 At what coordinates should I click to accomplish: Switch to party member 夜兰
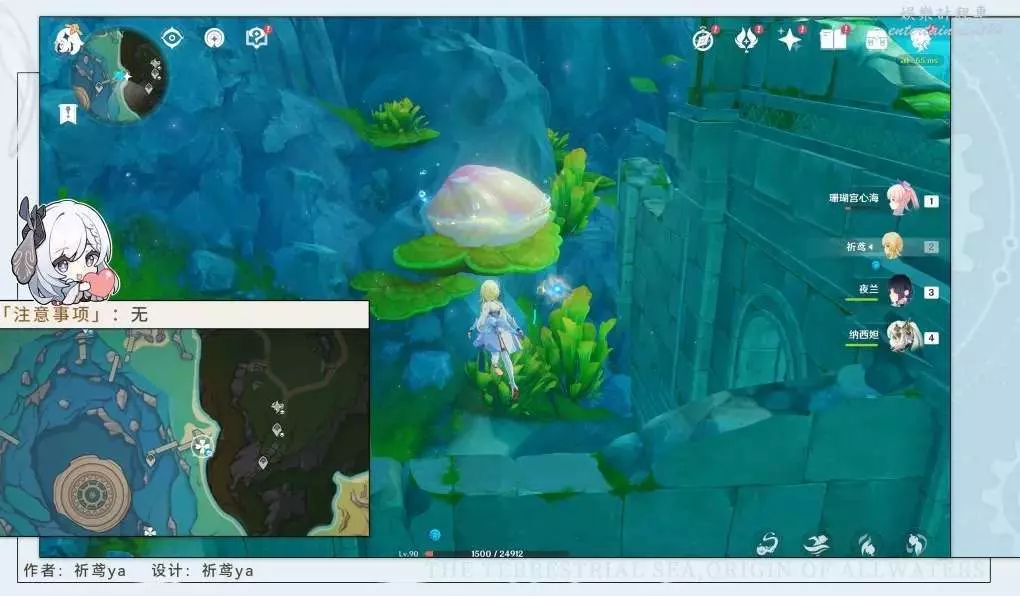(x=900, y=291)
